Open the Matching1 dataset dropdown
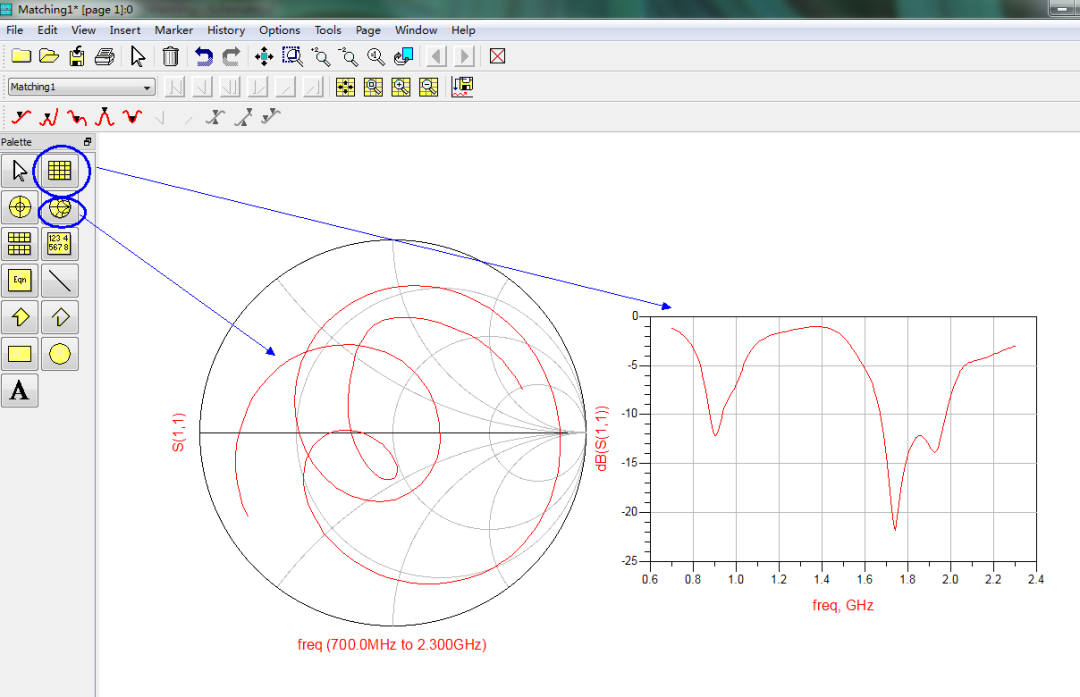 (81, 87)
